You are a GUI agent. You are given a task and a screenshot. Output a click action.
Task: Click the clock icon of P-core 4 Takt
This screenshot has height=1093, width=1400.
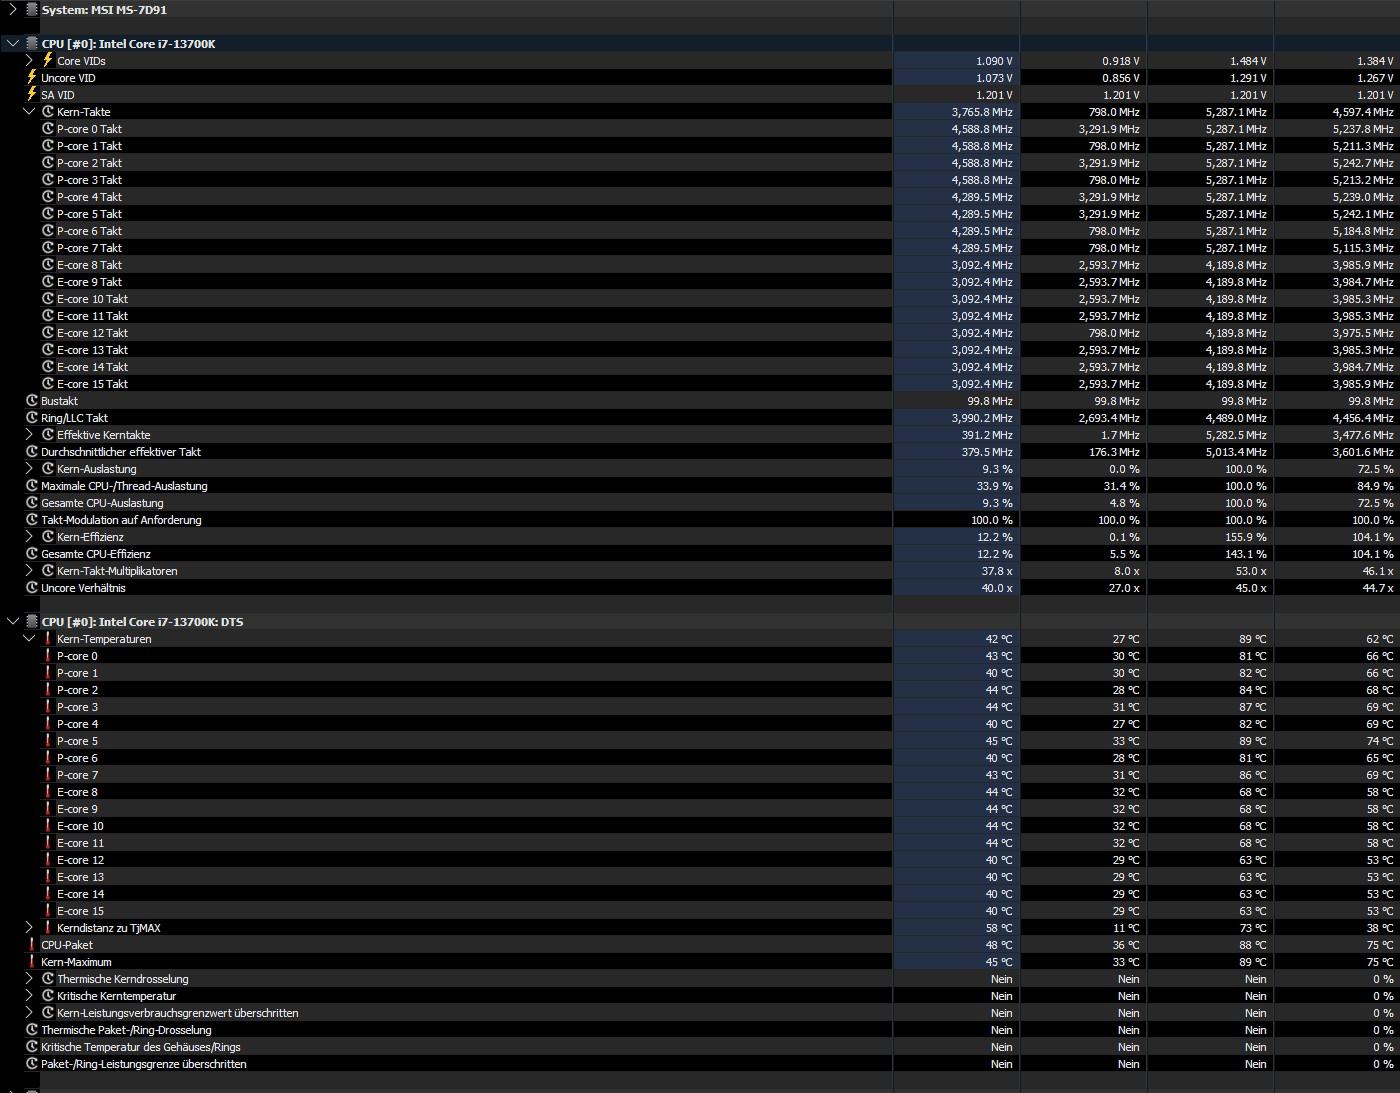[47, 197]
